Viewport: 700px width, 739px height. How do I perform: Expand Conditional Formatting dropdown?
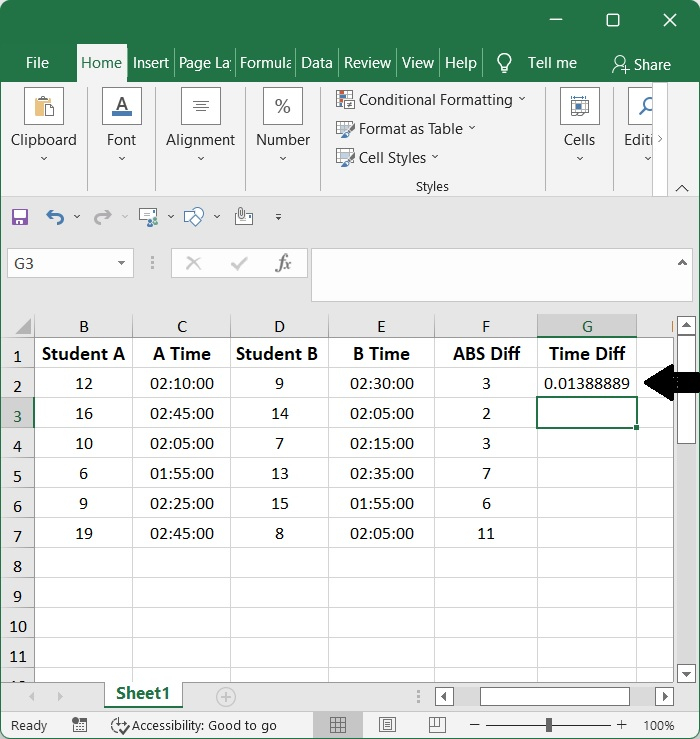(x=522, y=99)
